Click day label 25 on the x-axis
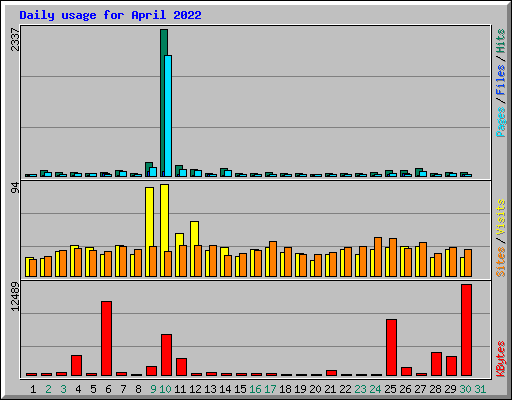This screenshot has width=512, height=400. (x=390, y=389)
